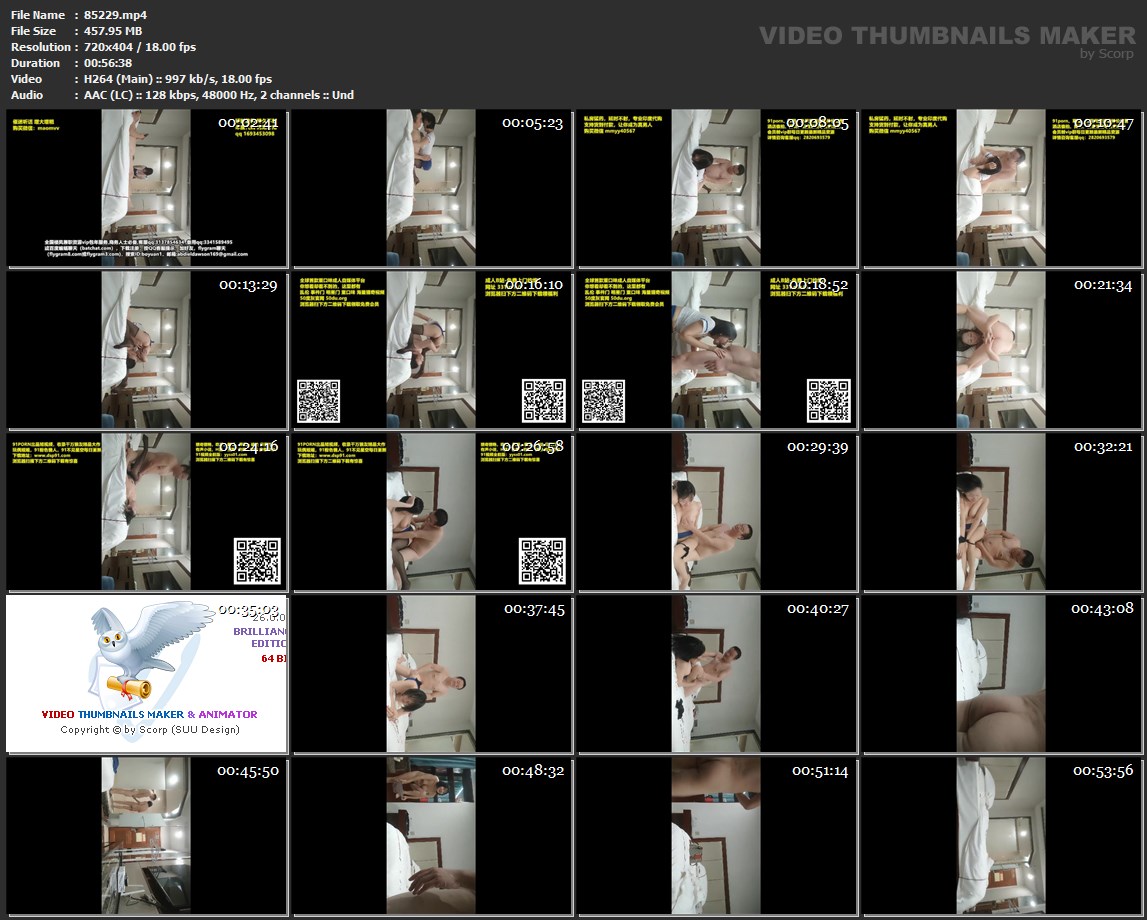Click the 'Copyright © by Scorp (SUU Design)' text

point(150,730)
